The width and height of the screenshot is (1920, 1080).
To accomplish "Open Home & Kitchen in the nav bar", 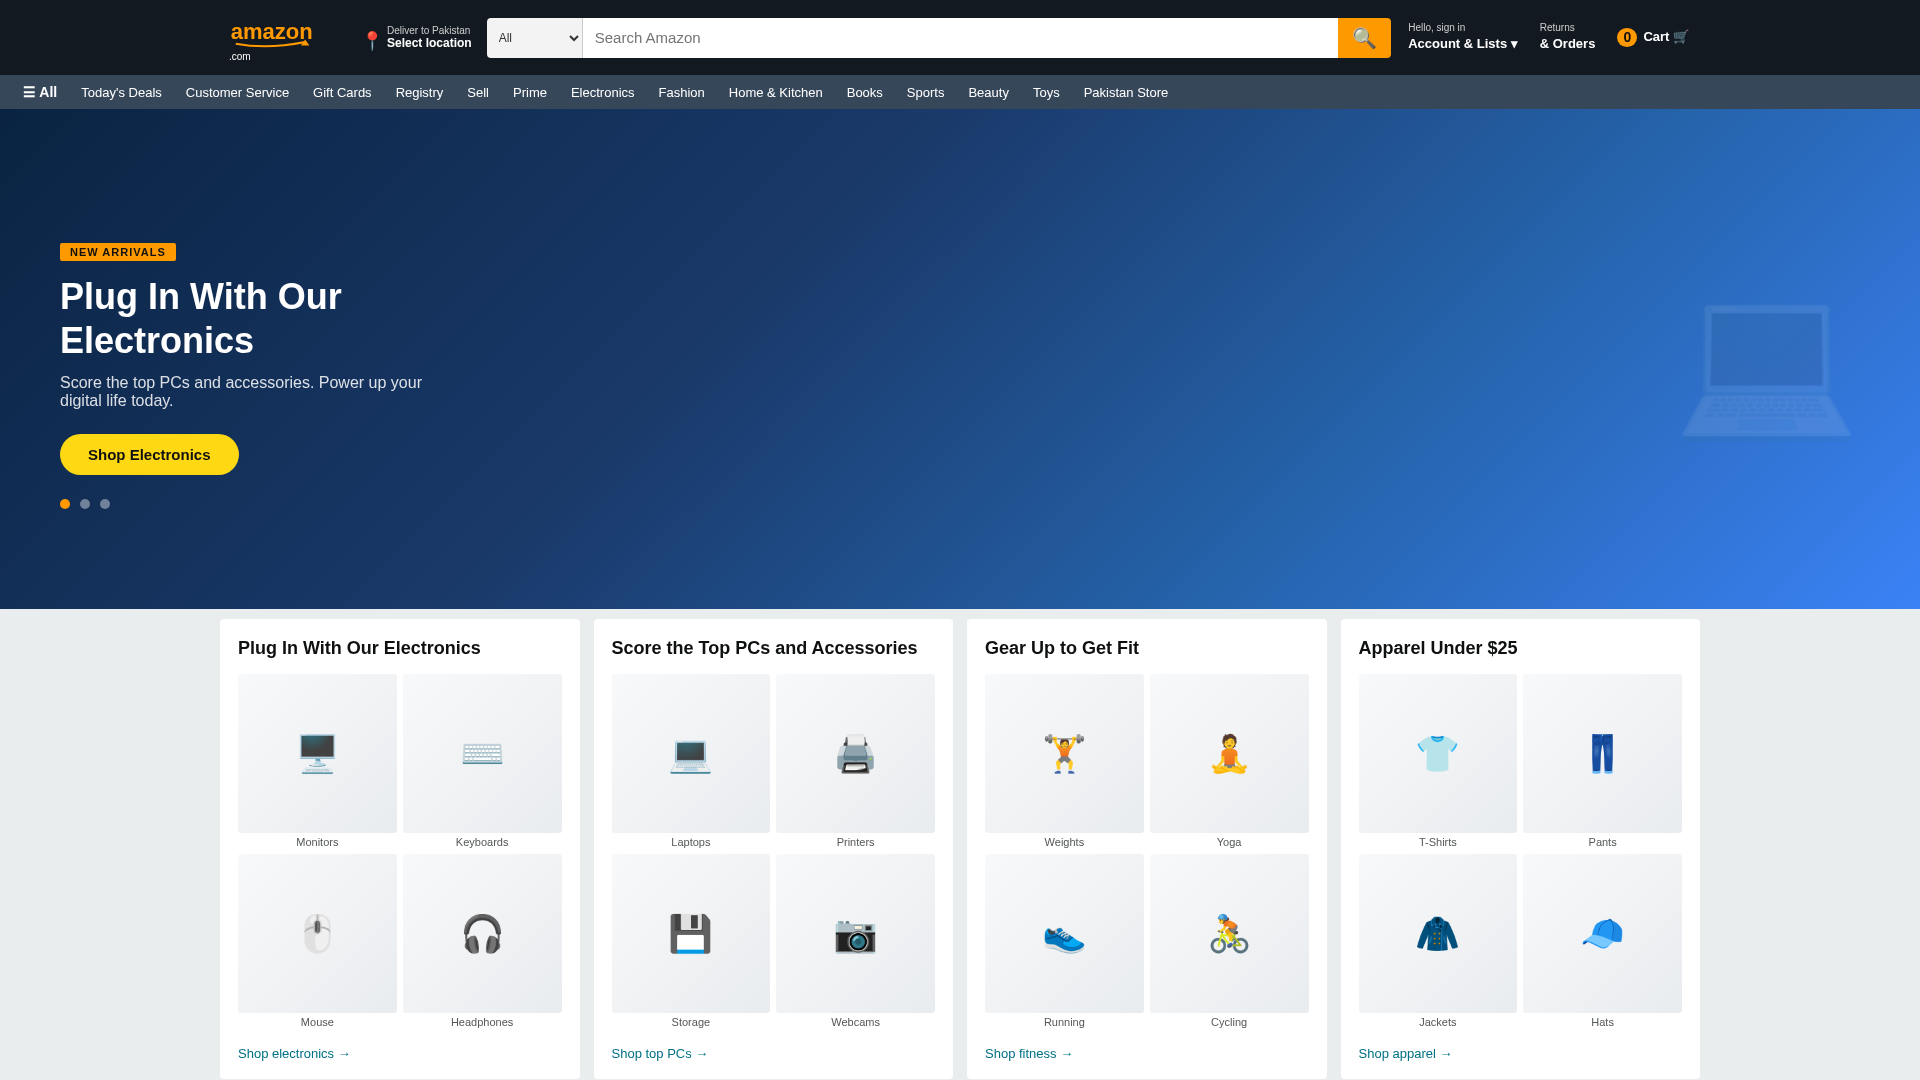I will point(775,92).
